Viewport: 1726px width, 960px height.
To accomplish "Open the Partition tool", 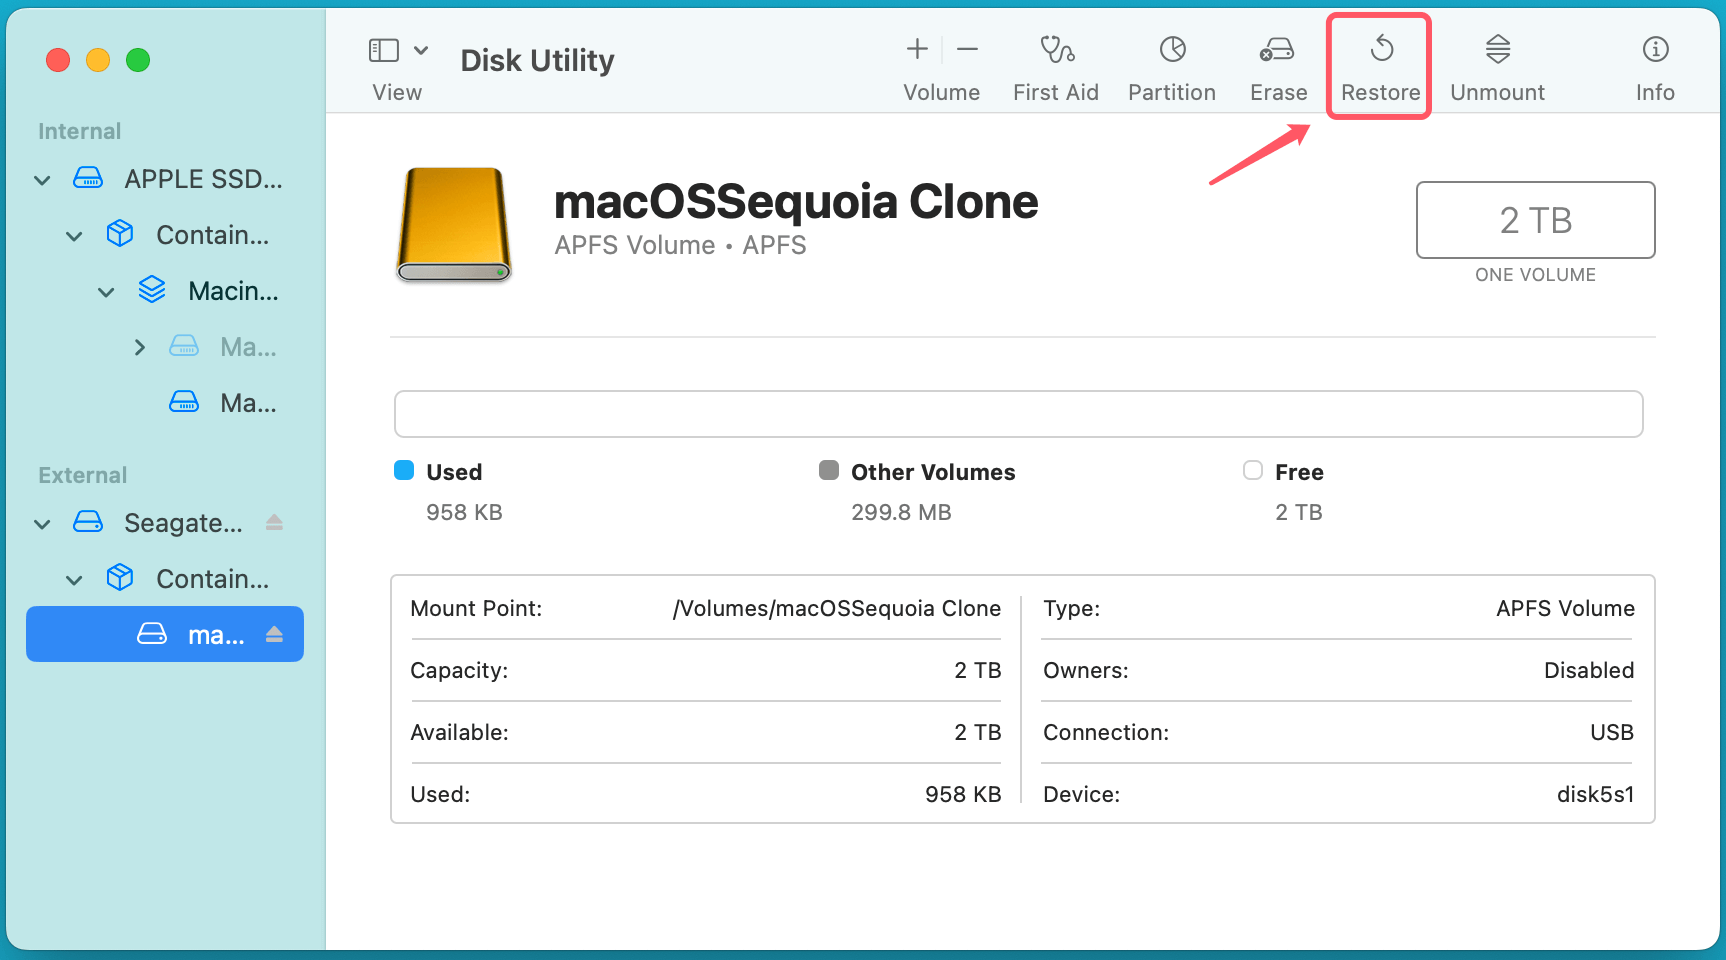I will pos(1172,49).
